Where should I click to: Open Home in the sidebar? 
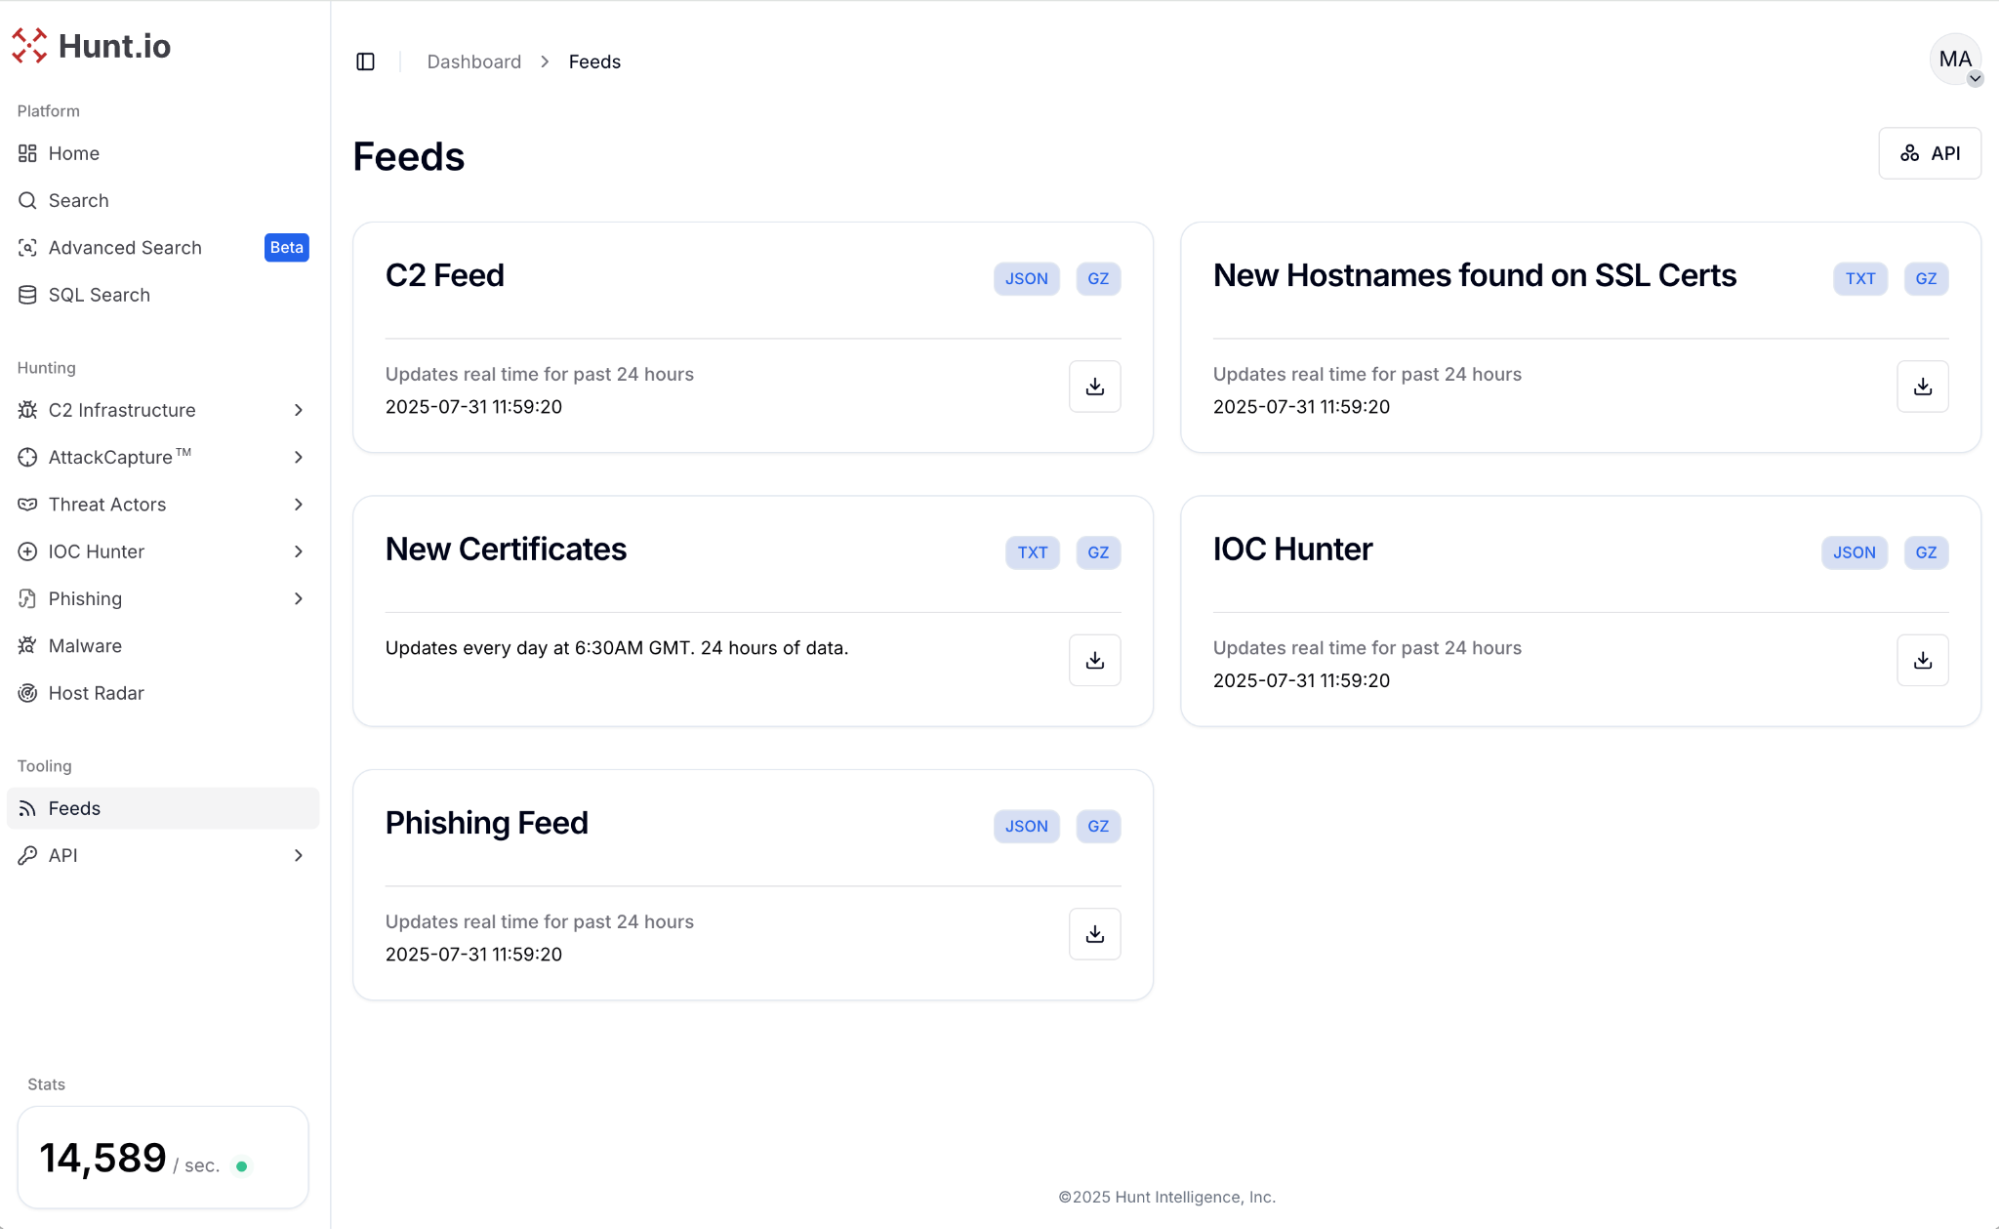click(162, 153)
